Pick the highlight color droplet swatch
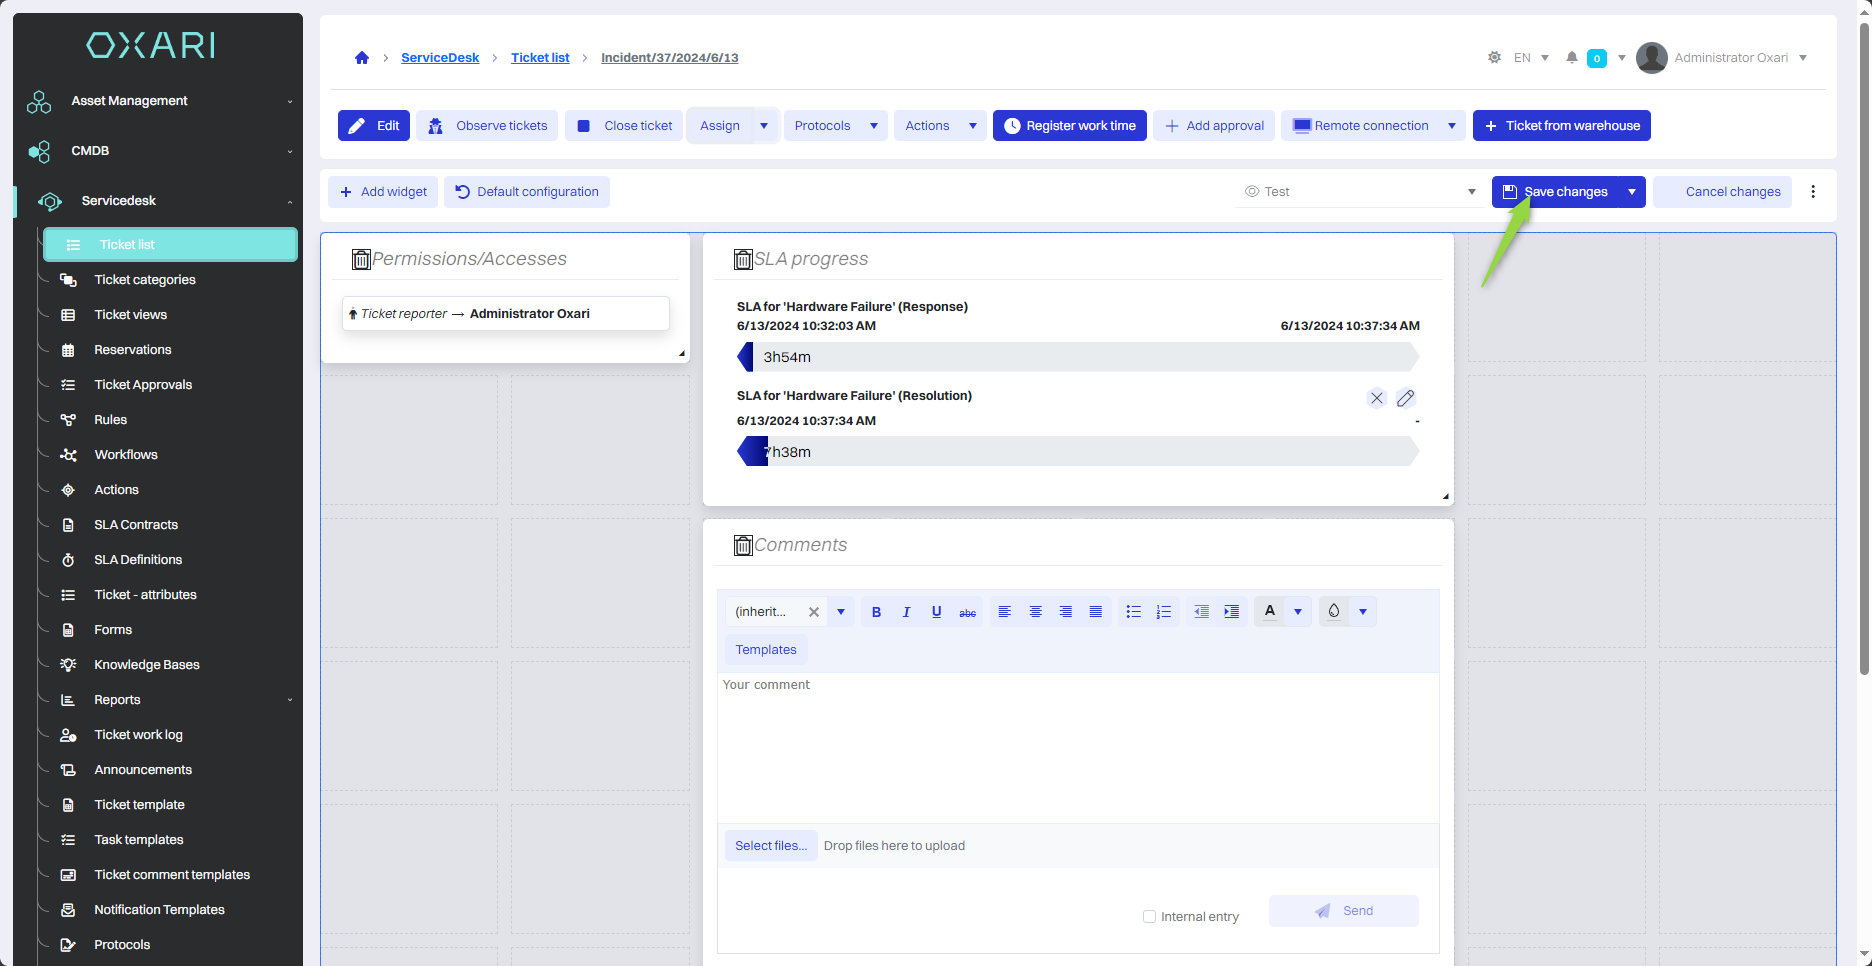Image resolution: width=1872 pixels, height=966 pixels. [1333, 612]
